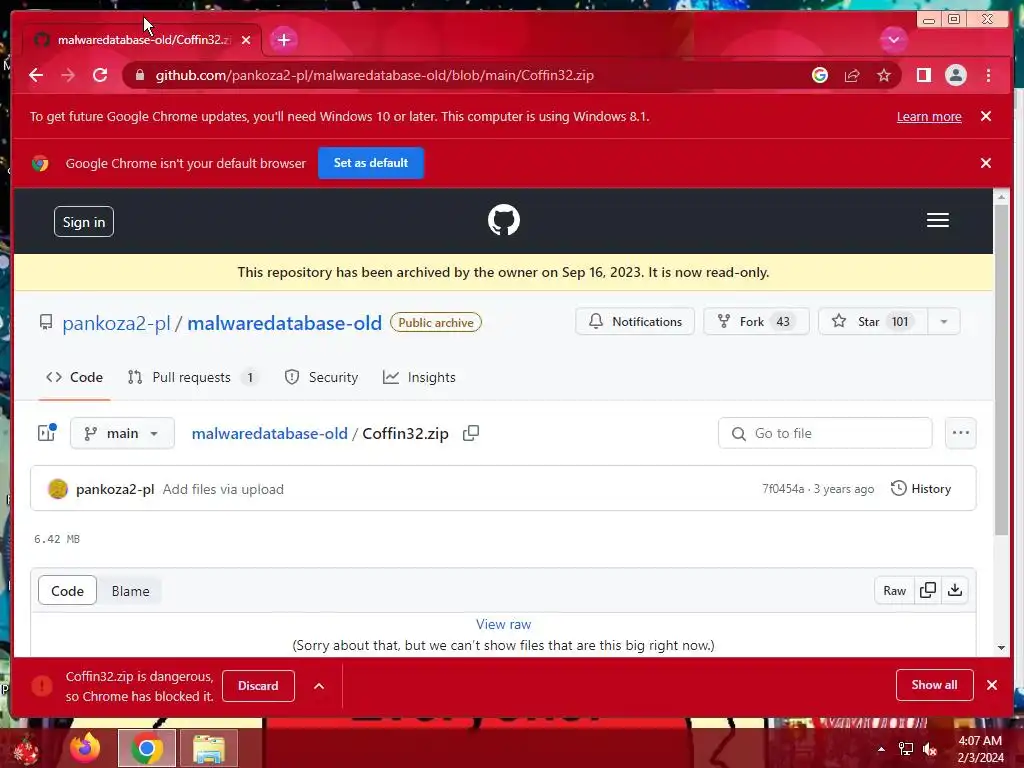Screen dimensions: 1024x768
Task: Open the Chrome profile avatar
Action: [955, 75]
